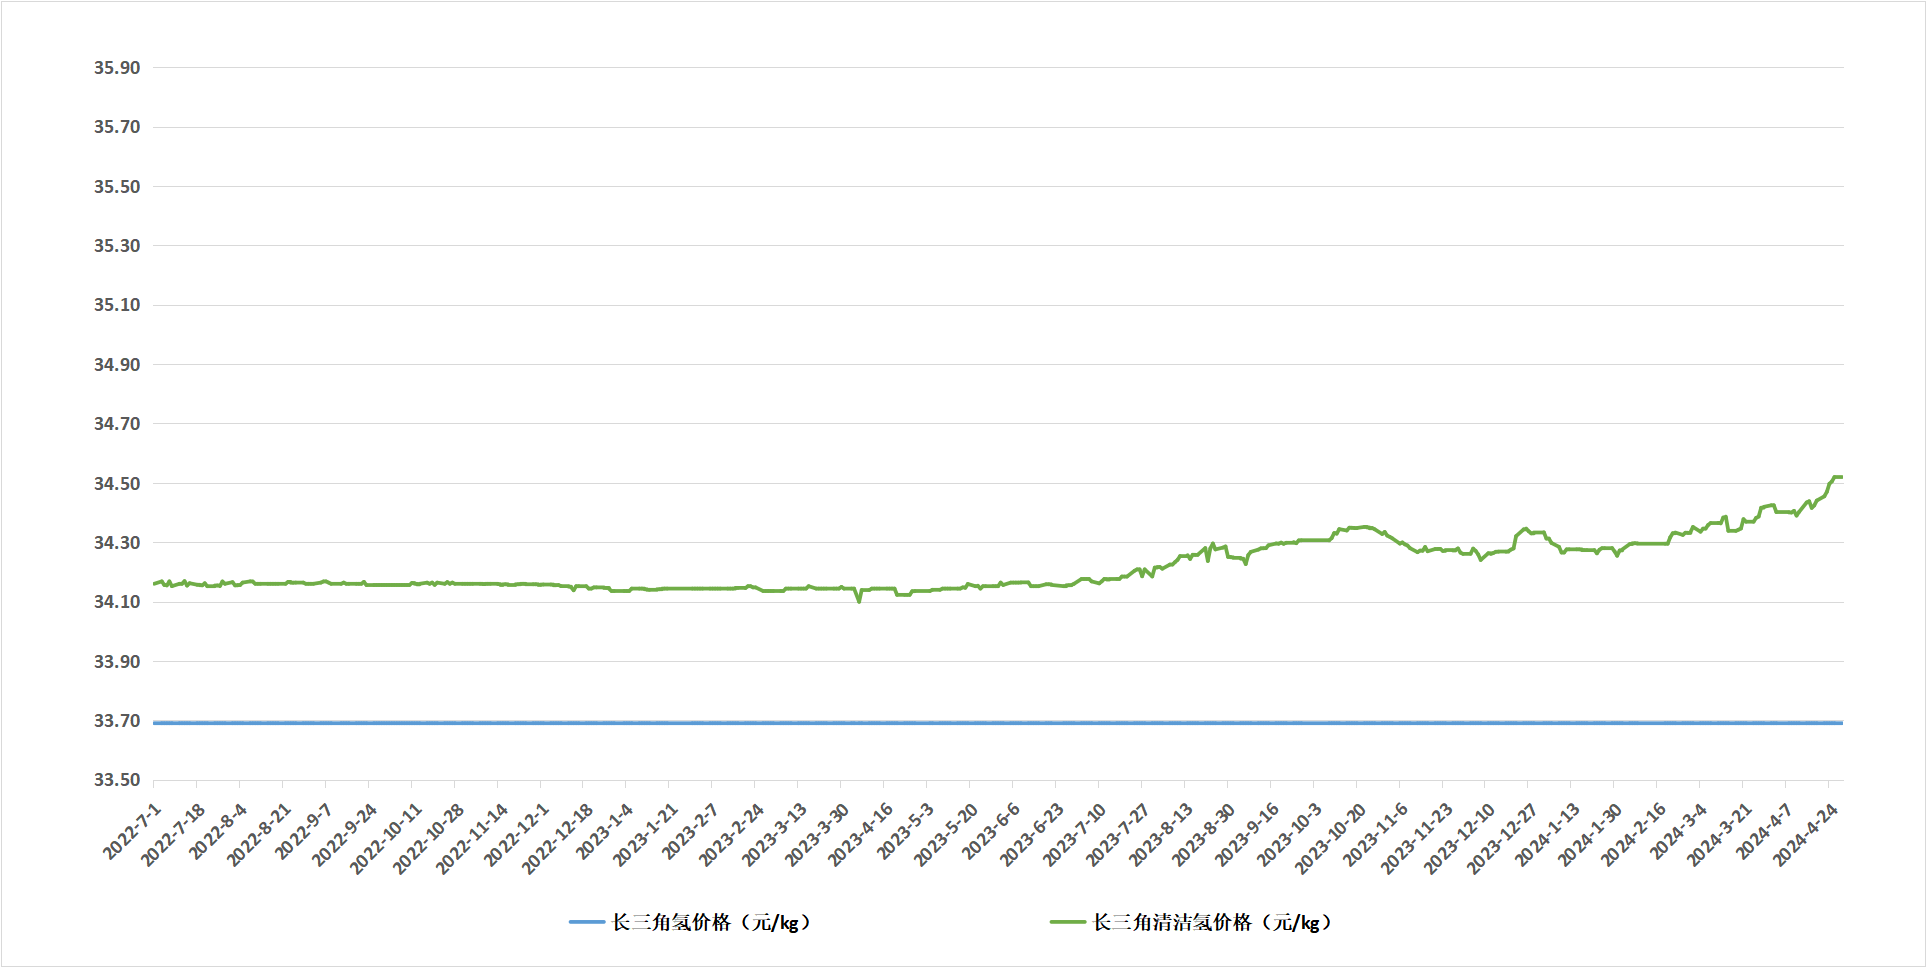Image resolution: width=1926 pixels, height=967 pixels.
Task: Select the x-axis date 2023-12-27
Action: coord(1502,838)
